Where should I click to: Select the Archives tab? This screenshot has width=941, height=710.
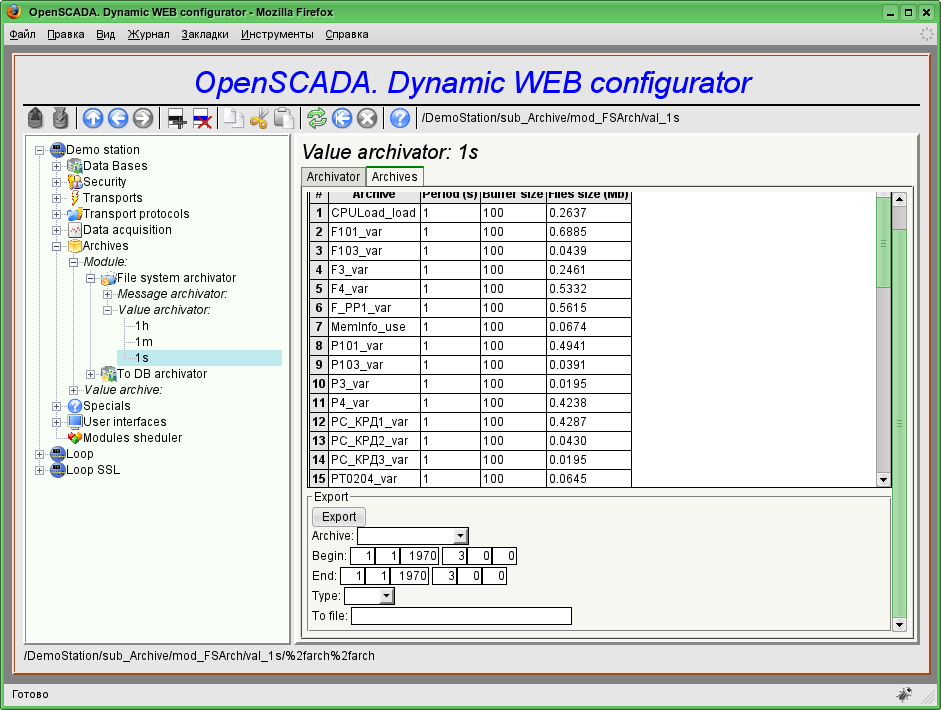click(x=394, y=176)
